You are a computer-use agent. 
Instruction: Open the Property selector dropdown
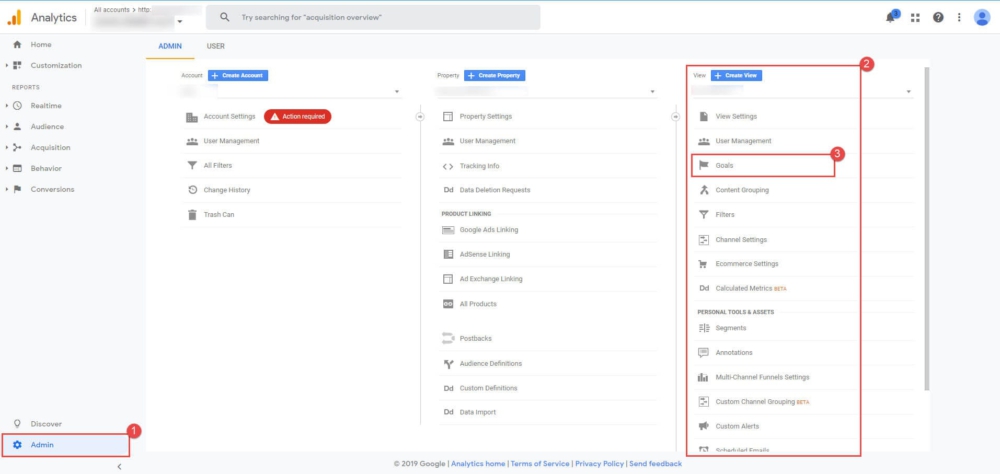tap(547, 92)
